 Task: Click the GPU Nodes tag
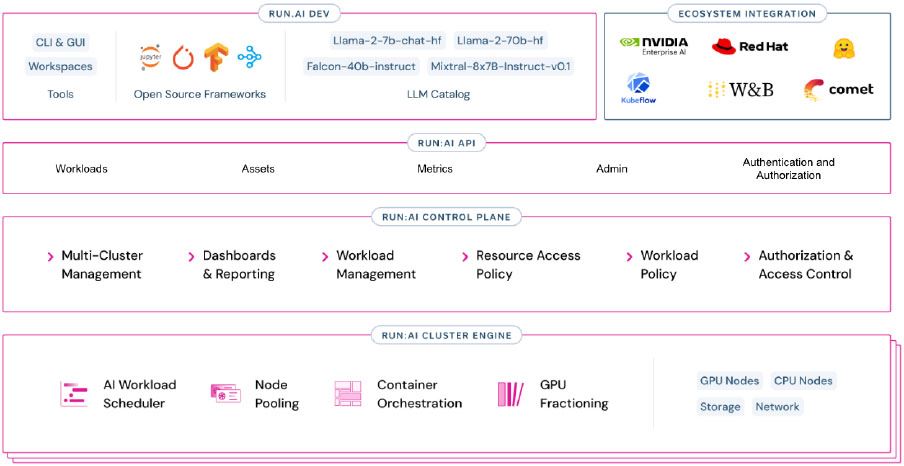click(x=729, y=381)
